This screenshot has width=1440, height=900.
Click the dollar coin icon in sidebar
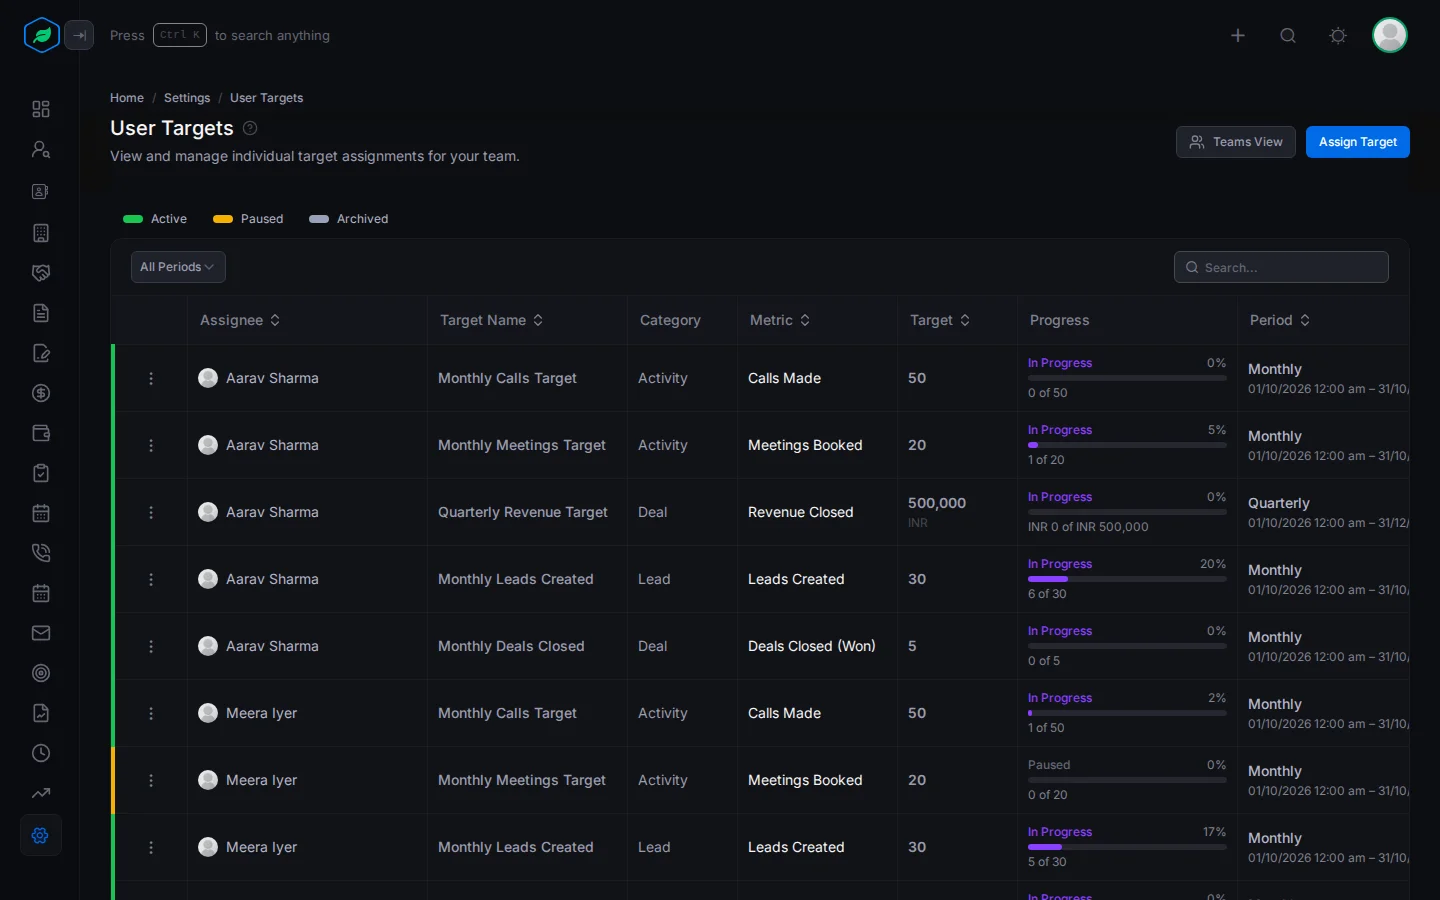coord(41,393)
